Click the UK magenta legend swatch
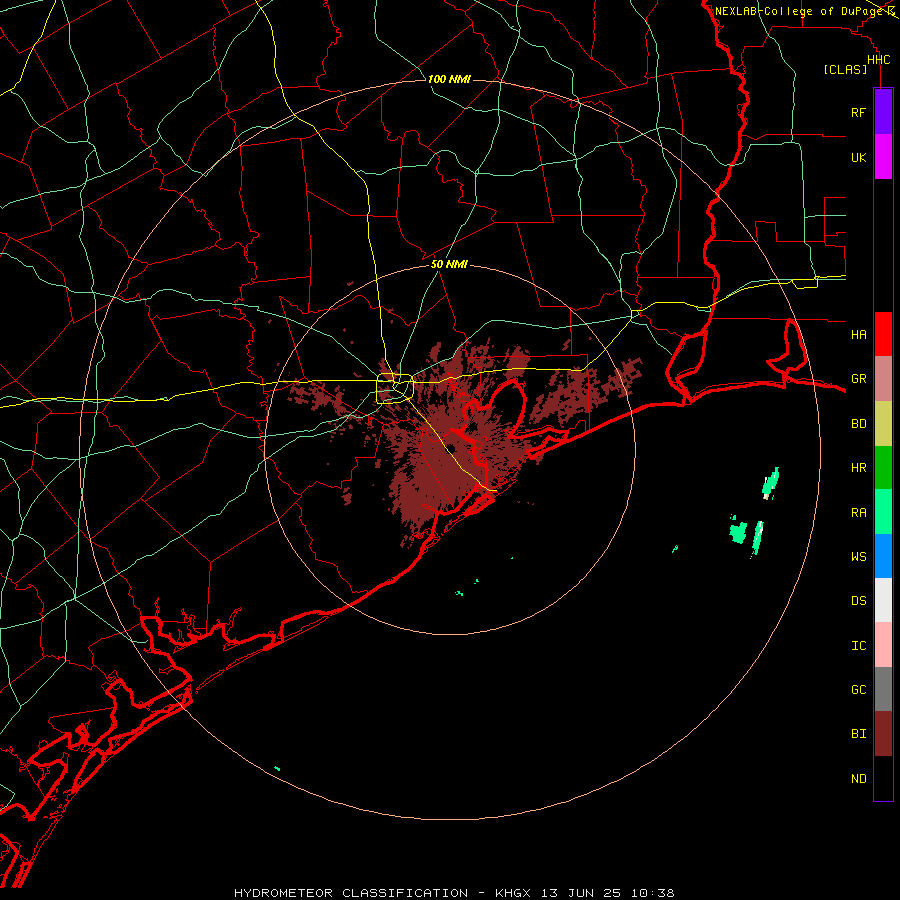900x900 pixels. (x=883, y=157)
